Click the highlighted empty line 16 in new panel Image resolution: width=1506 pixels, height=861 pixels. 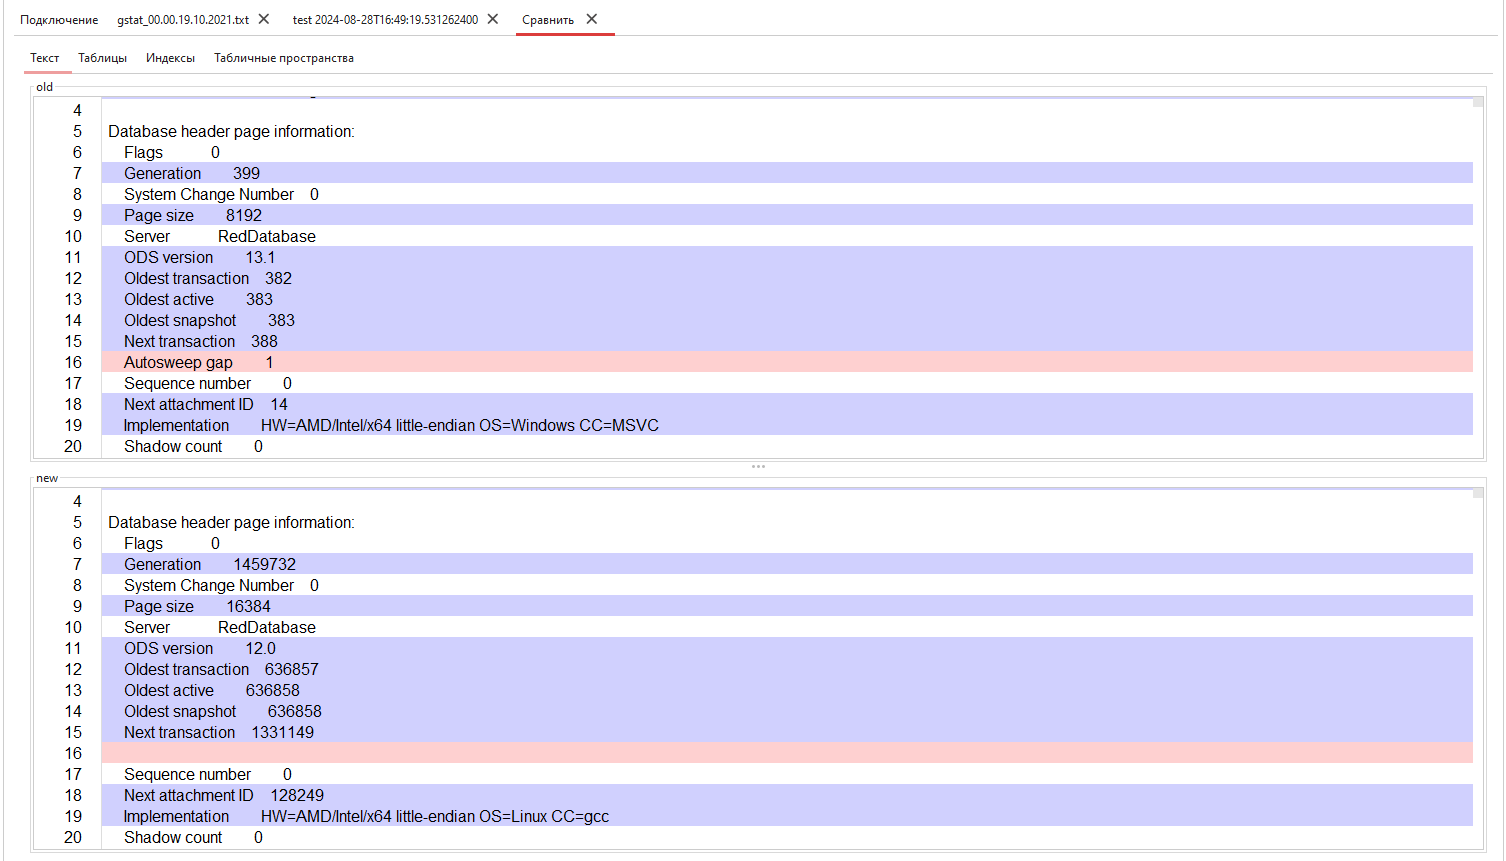400,753
